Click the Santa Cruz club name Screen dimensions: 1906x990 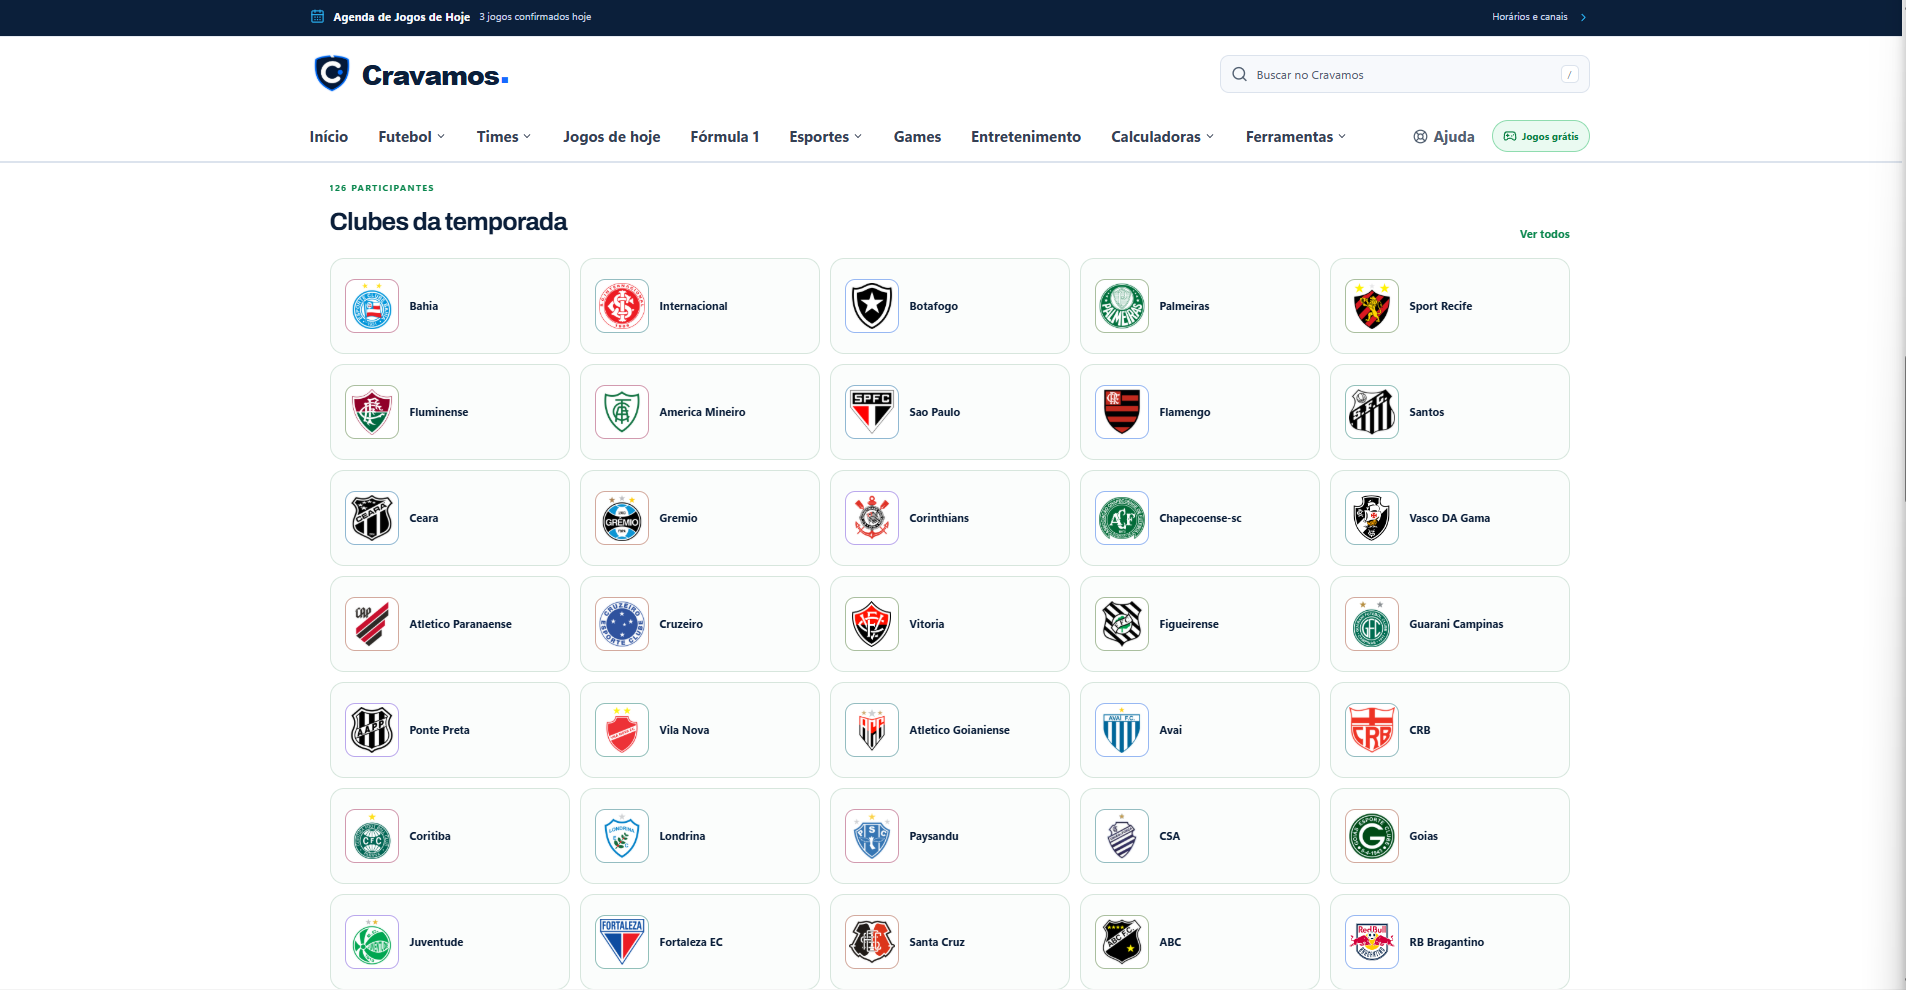click(937, 942)
